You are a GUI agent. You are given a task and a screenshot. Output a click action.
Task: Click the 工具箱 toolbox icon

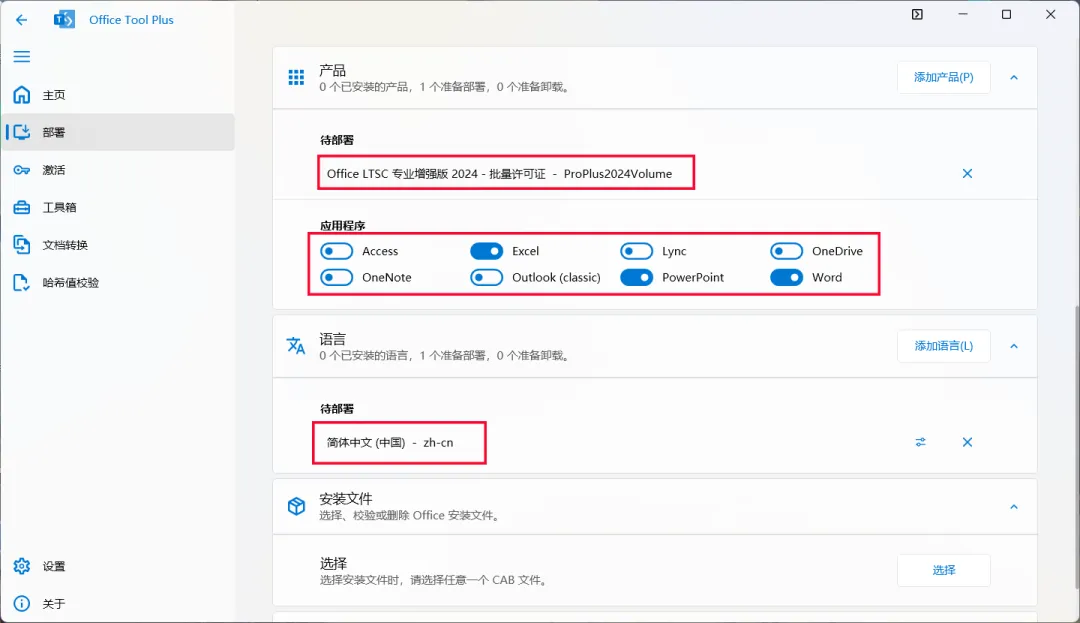22,207
